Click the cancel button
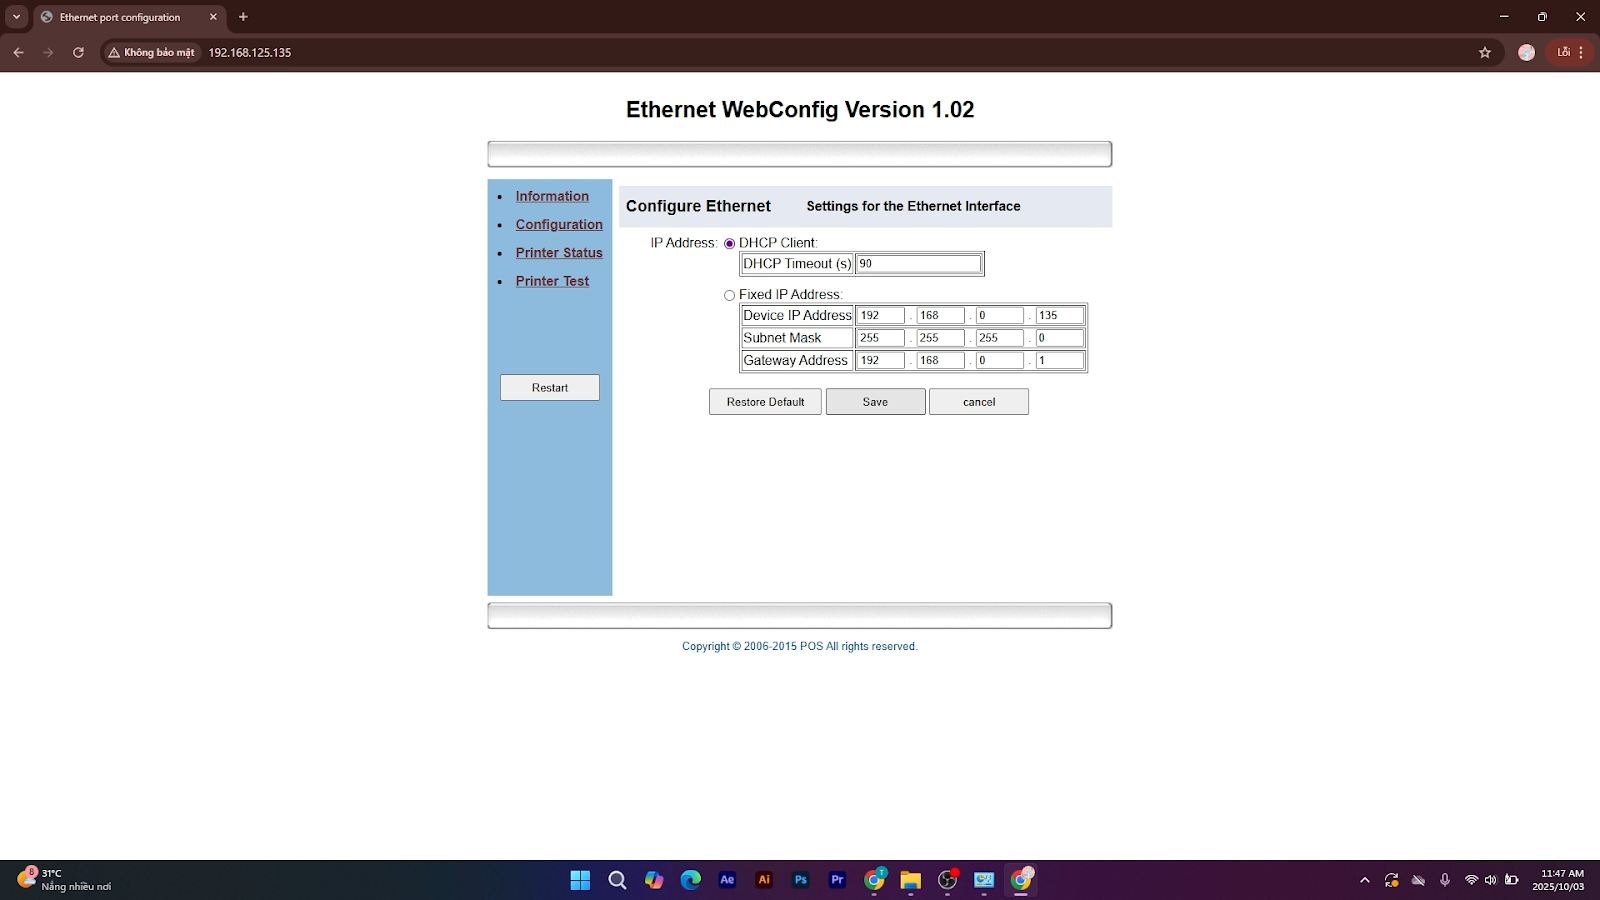Viewport: 1600px width, 900px height. pos(979,402)
